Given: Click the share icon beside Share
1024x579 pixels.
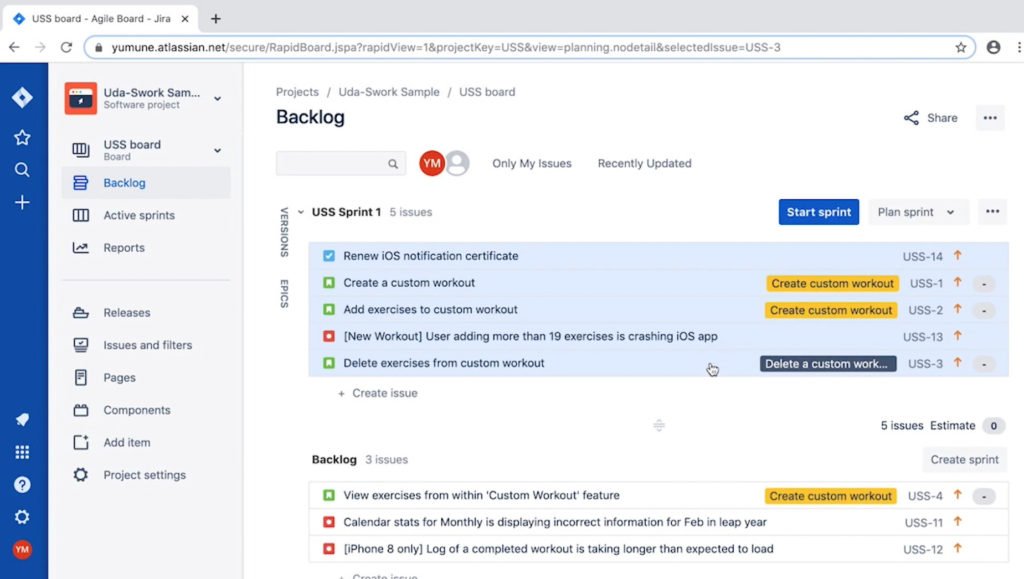Looking at the screenshot, I should click(911, 117).
